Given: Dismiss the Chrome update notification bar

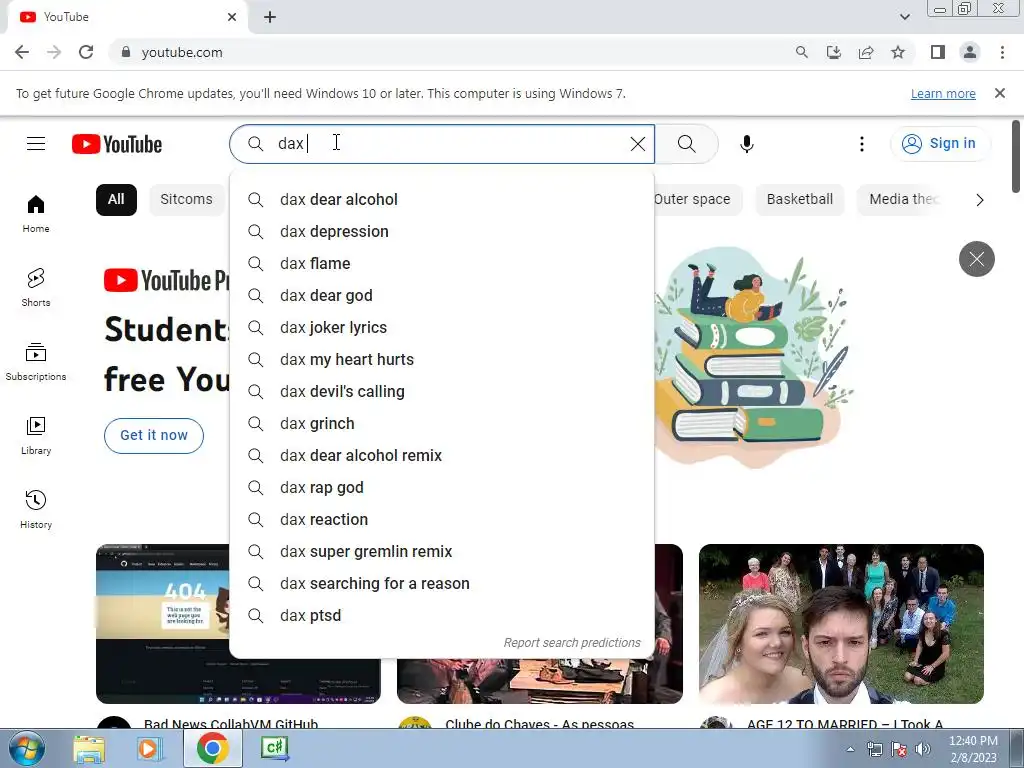Looking at the screenshot, I should coord(1000,93).
